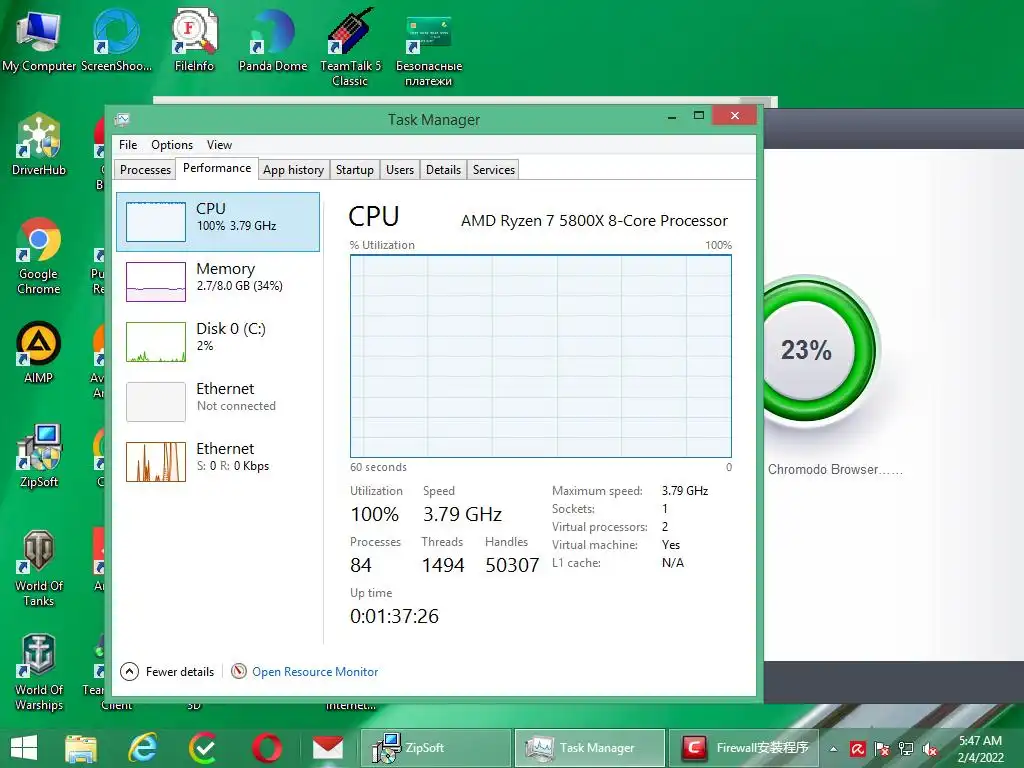This screenshot has width=1024, height=768.
Task: Select the Performance tab
Action: 217,168
